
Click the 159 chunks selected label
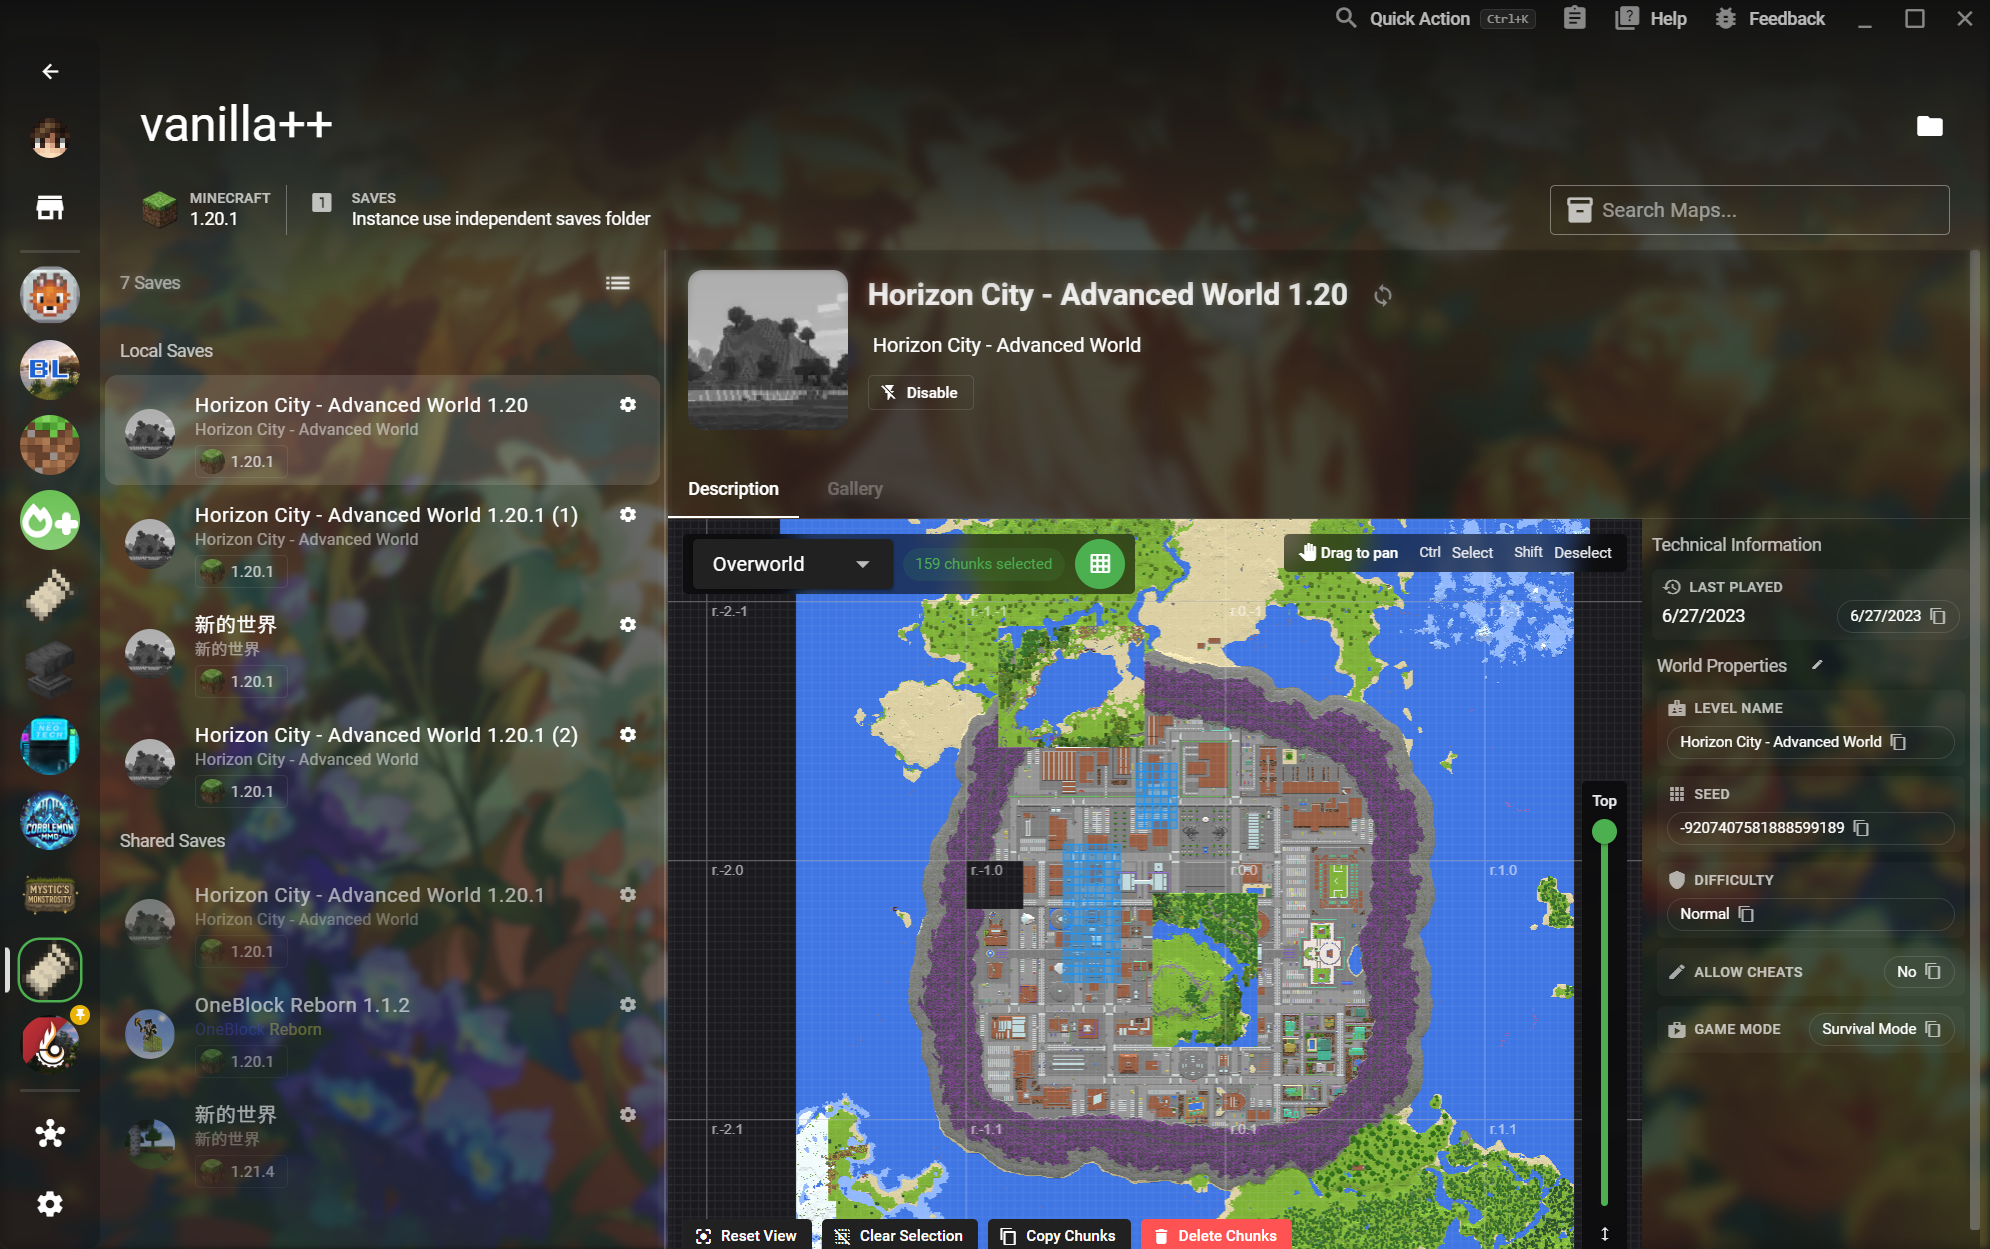(x=983, y=564)
